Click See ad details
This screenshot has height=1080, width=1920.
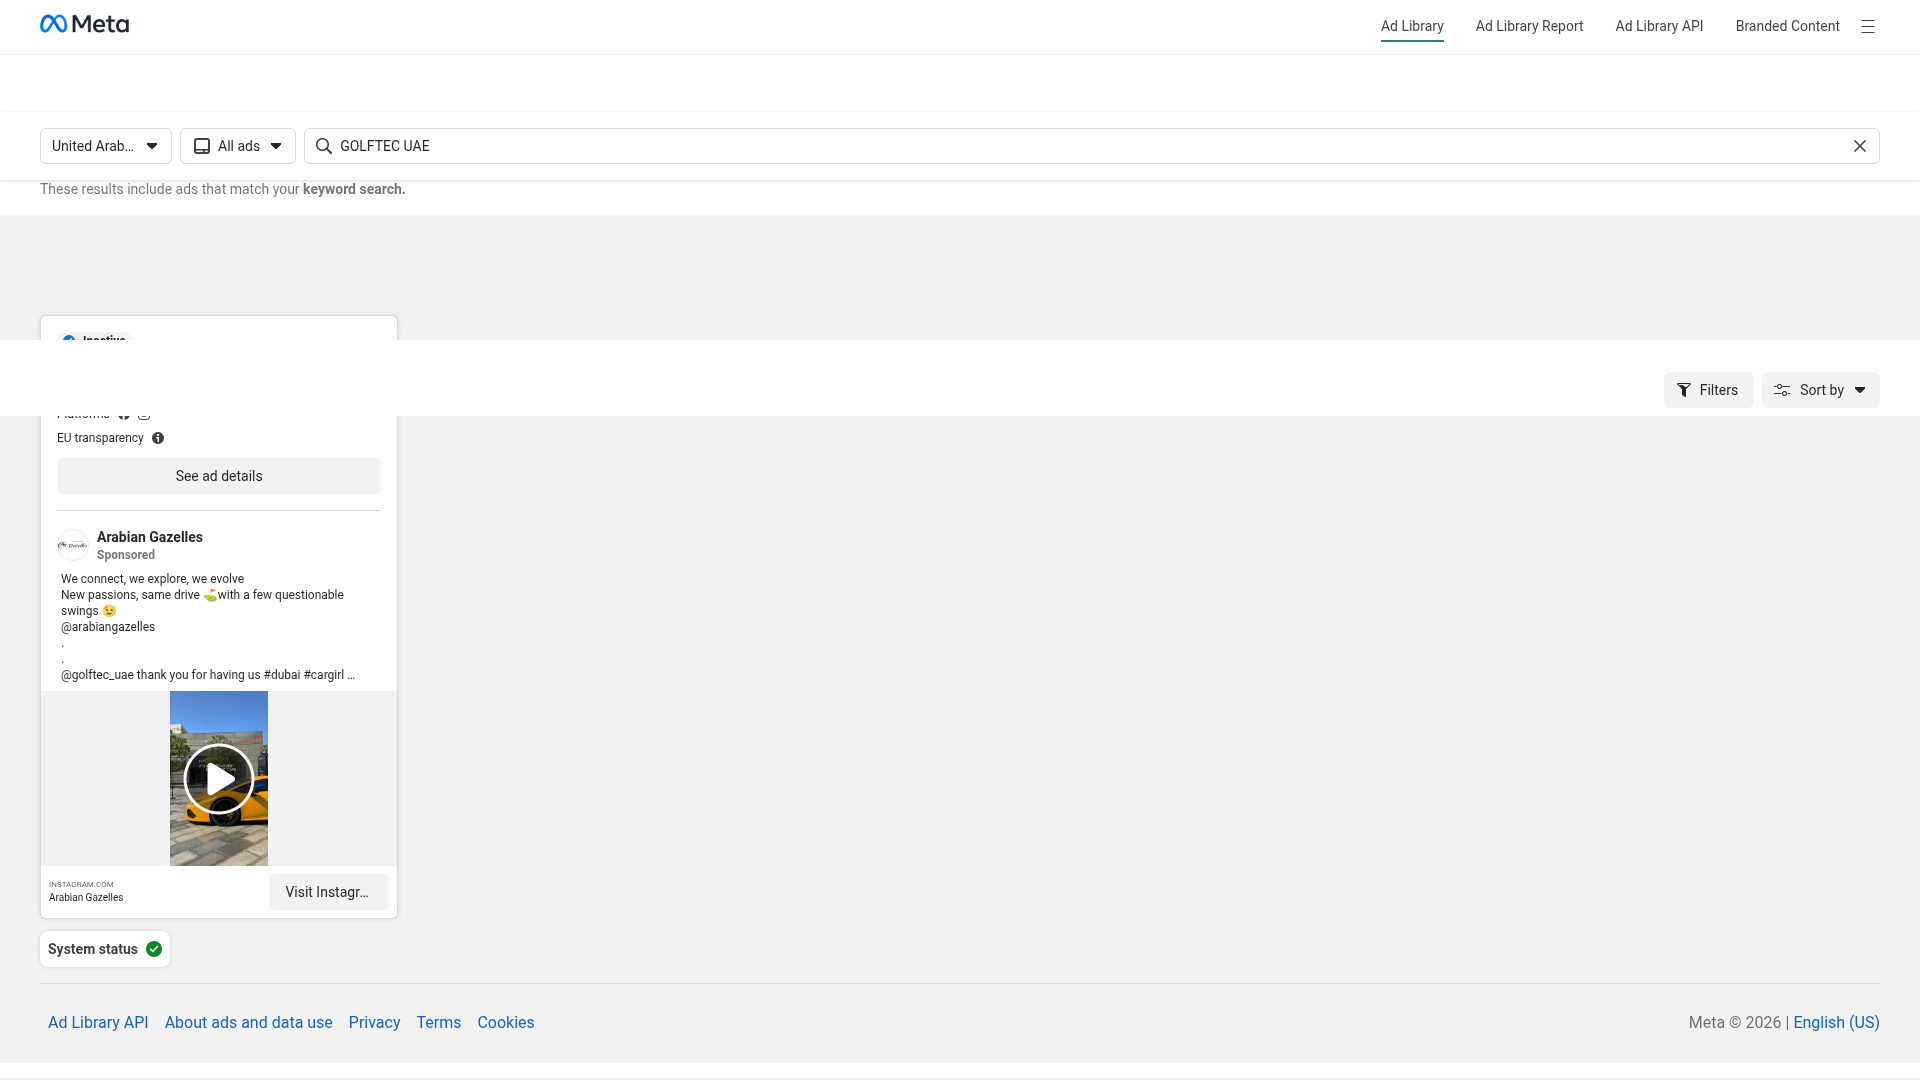(x=219, y=476)
